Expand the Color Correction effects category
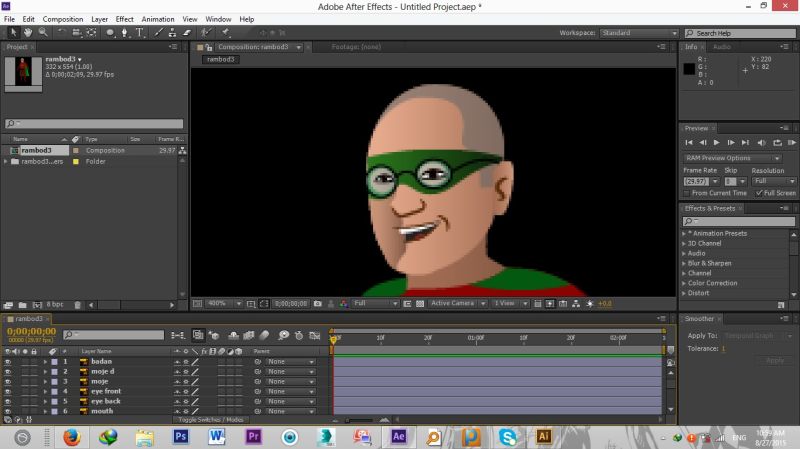Viewport: 800px width, 449px height. (684, 283)
